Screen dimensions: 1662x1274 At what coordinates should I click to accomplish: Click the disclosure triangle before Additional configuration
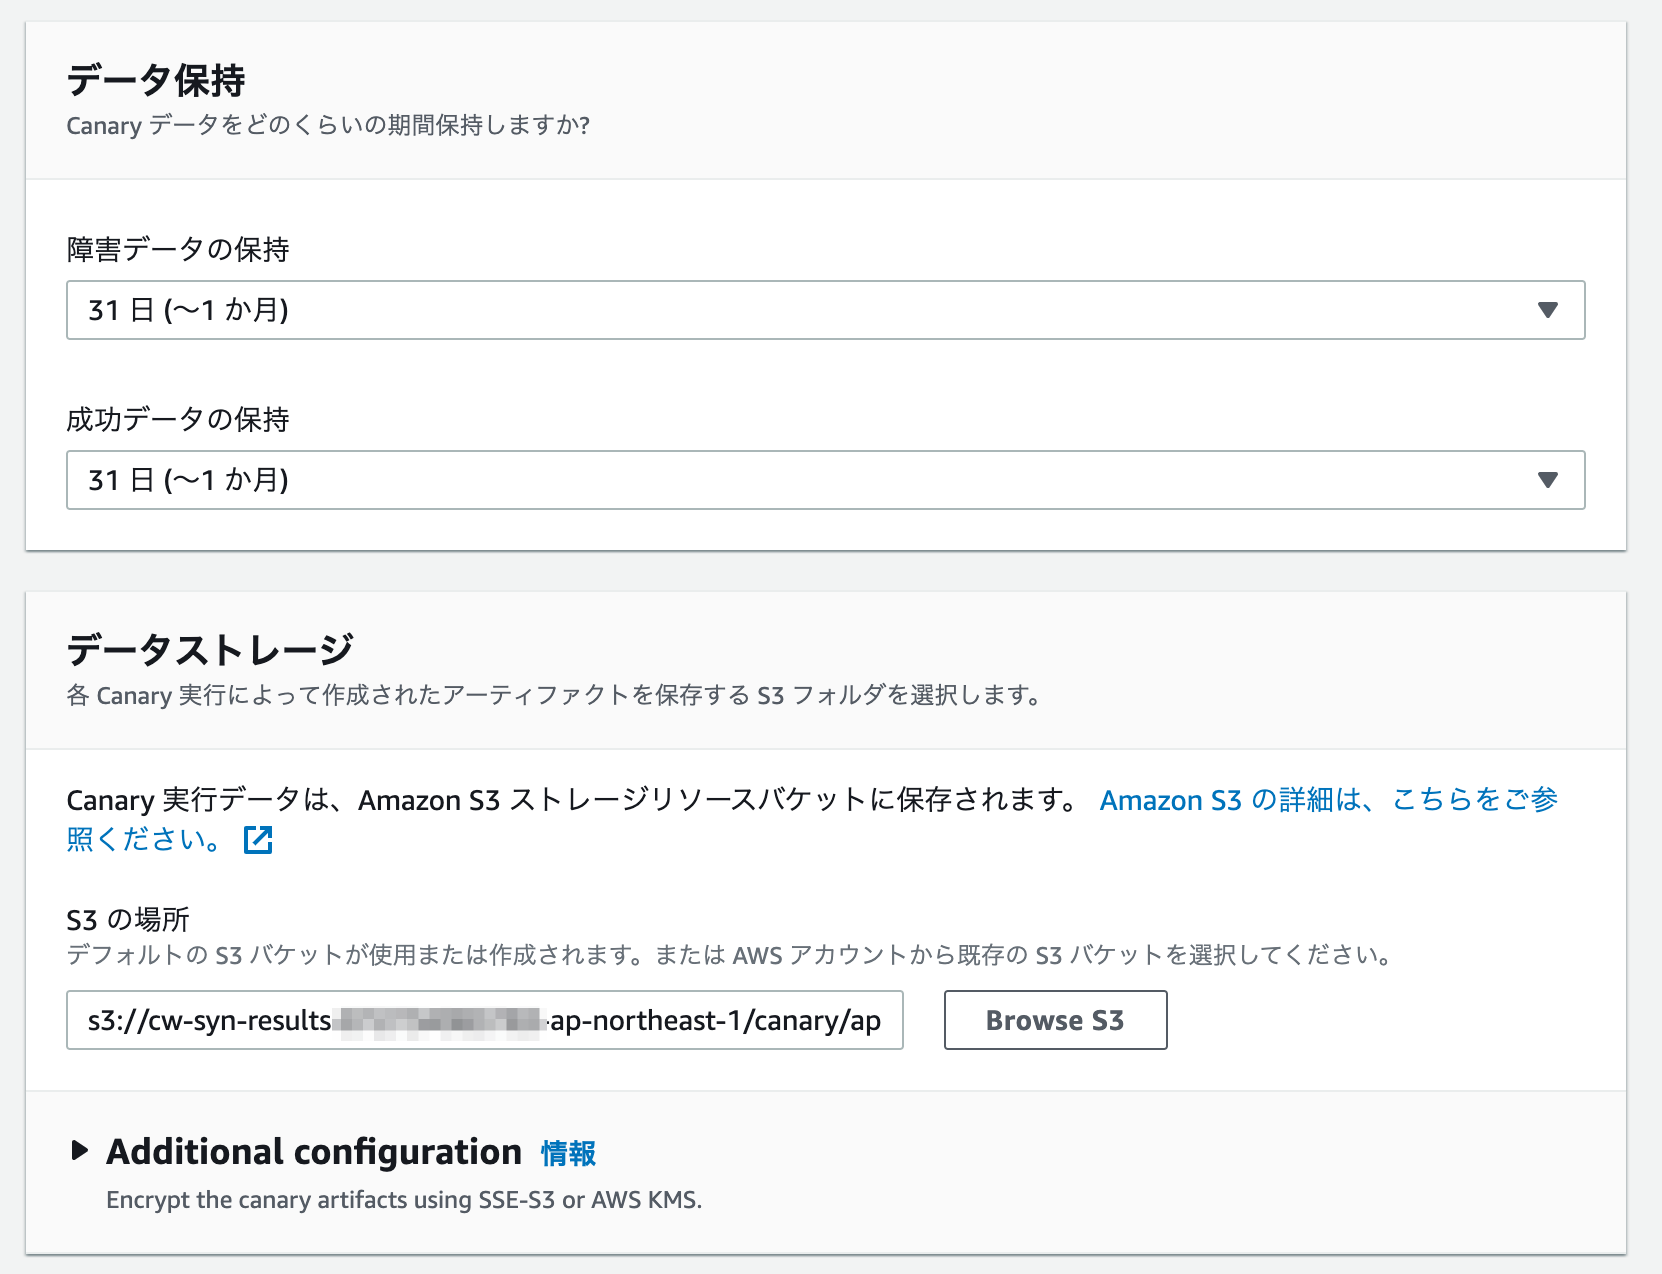click(79, 1151)
